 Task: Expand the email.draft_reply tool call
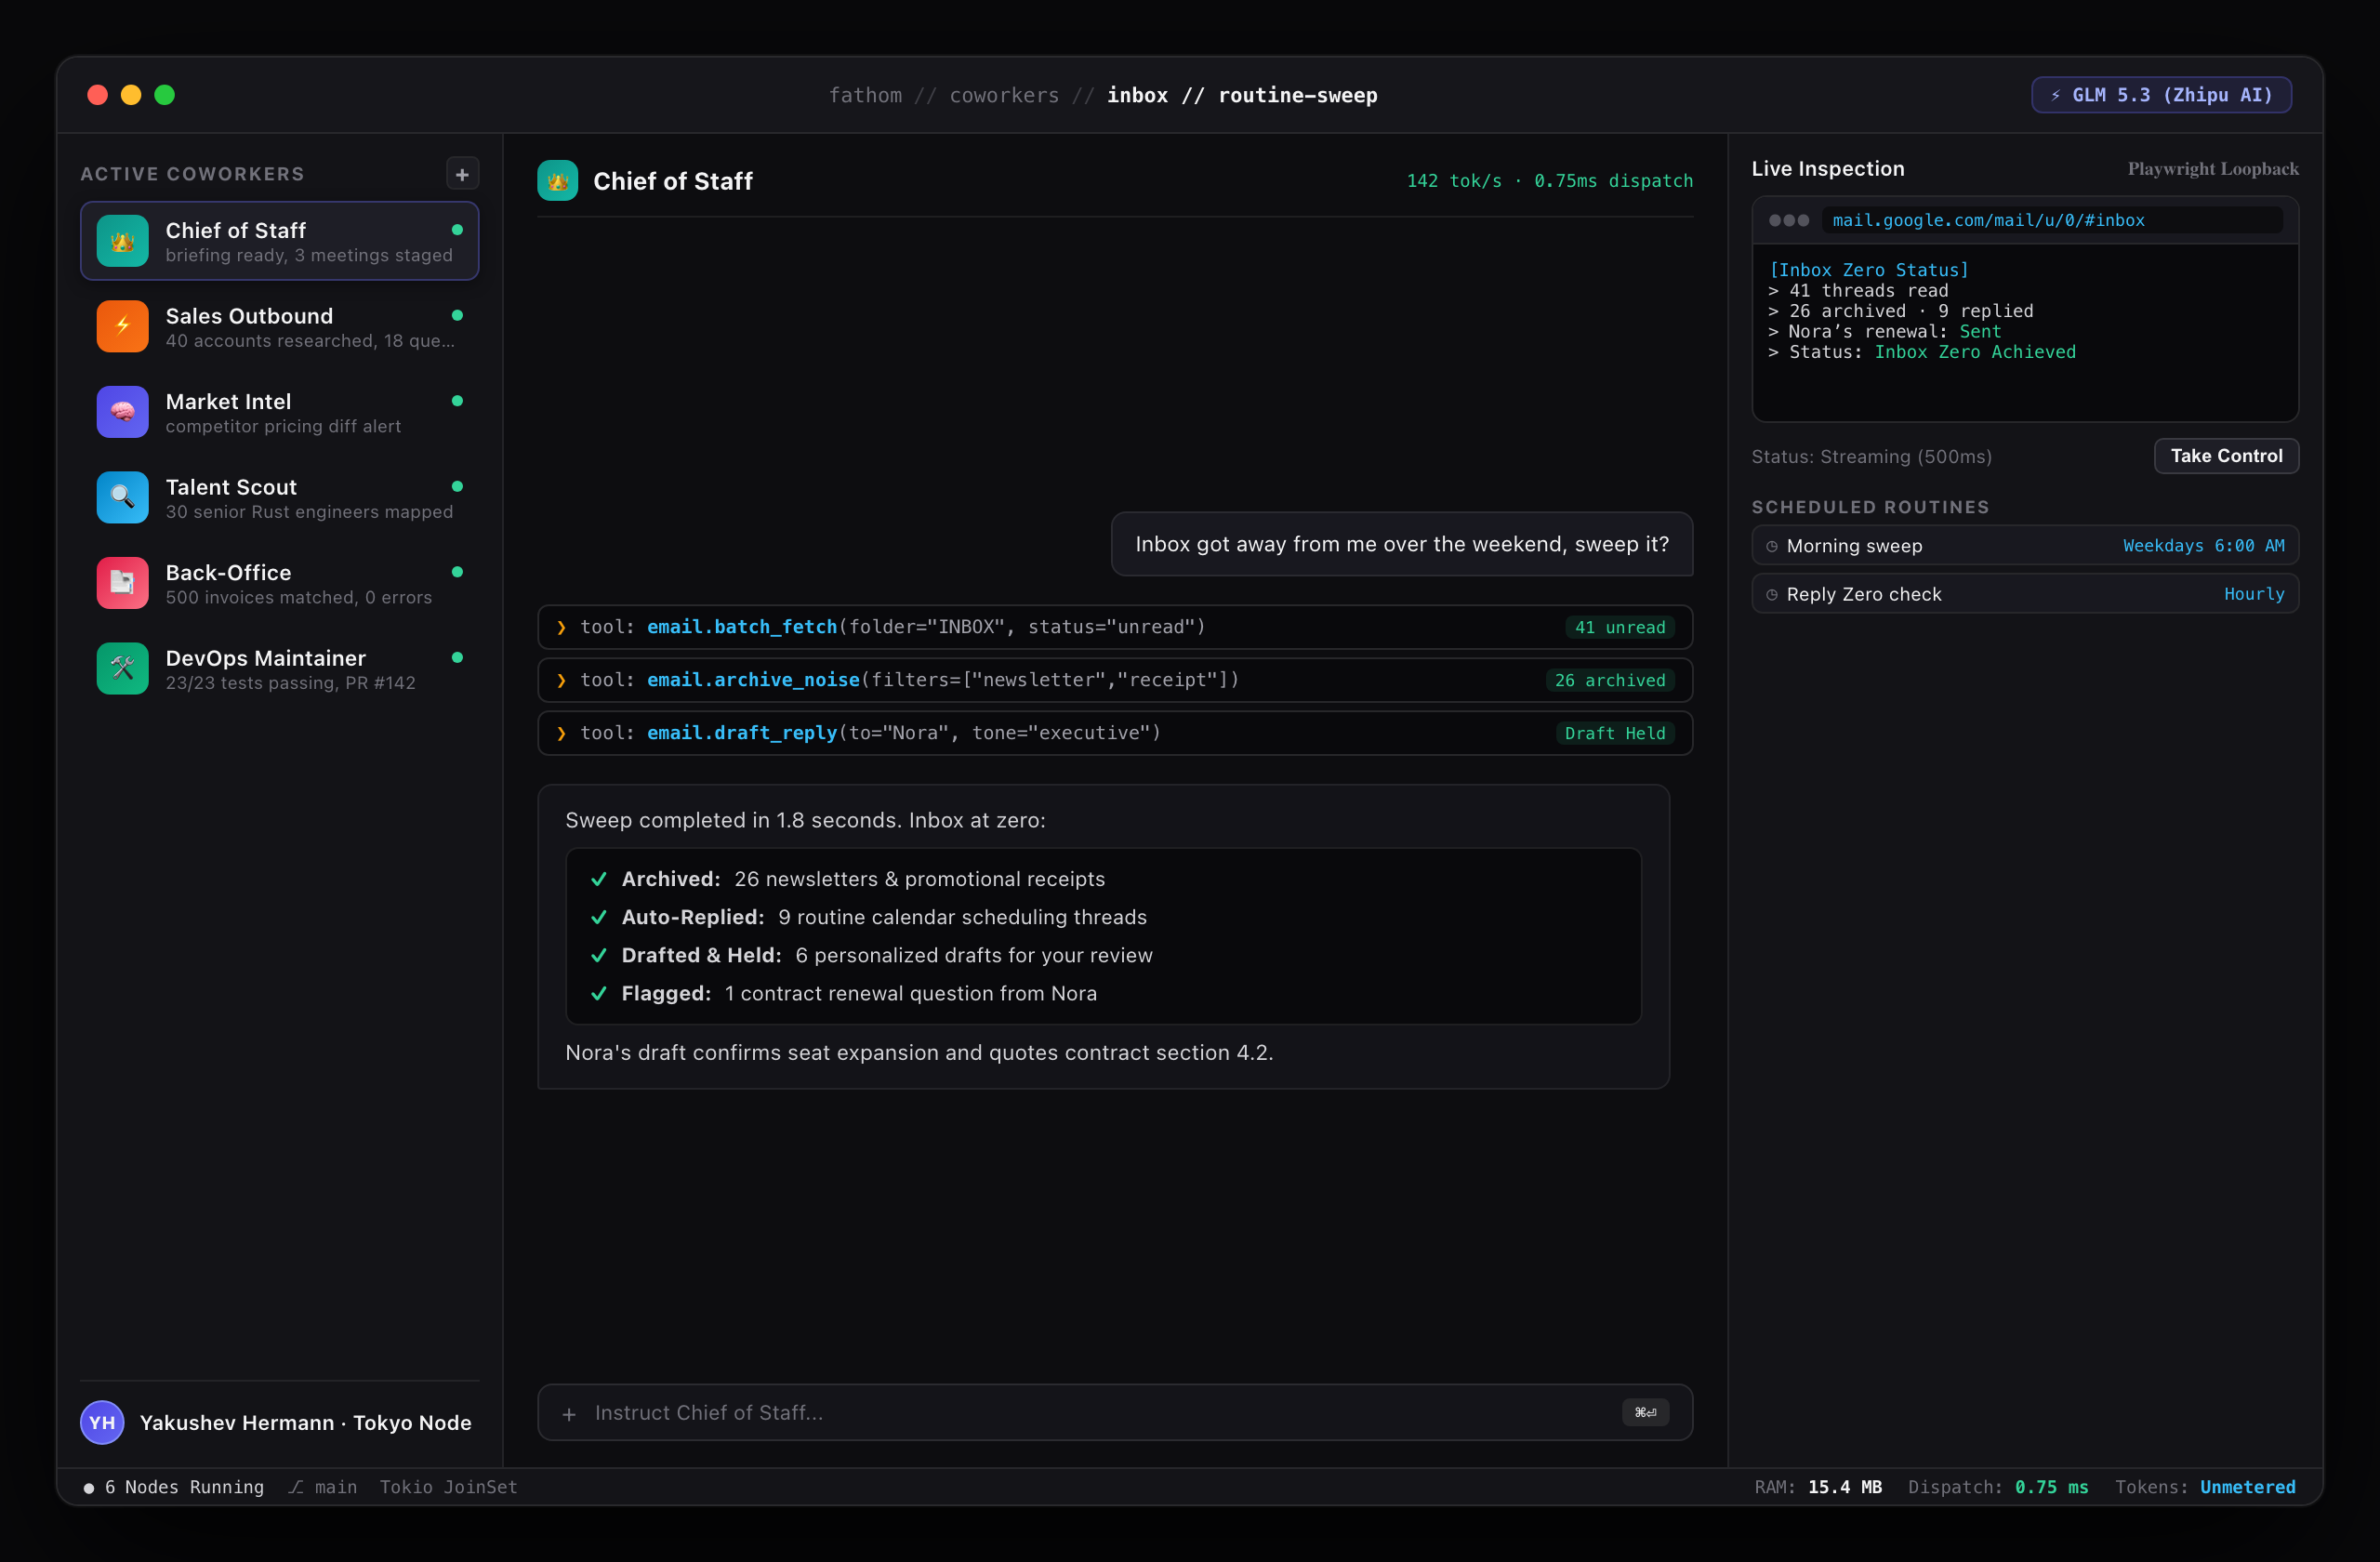coord(1115,733)
